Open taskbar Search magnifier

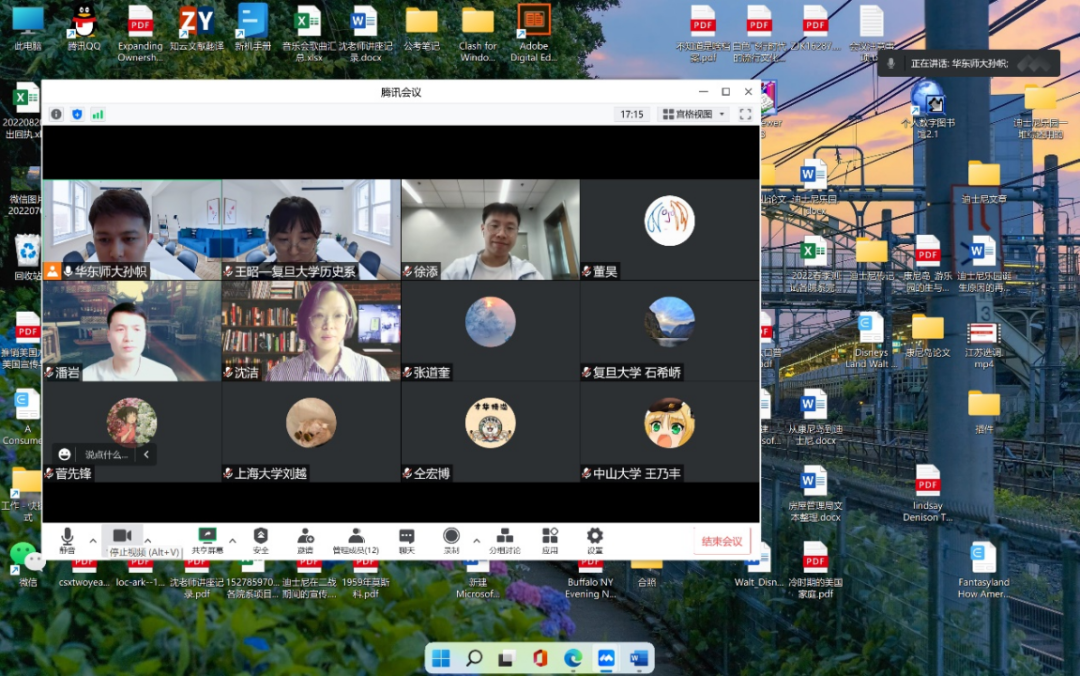pyautogui.click(x=474, y=659)
